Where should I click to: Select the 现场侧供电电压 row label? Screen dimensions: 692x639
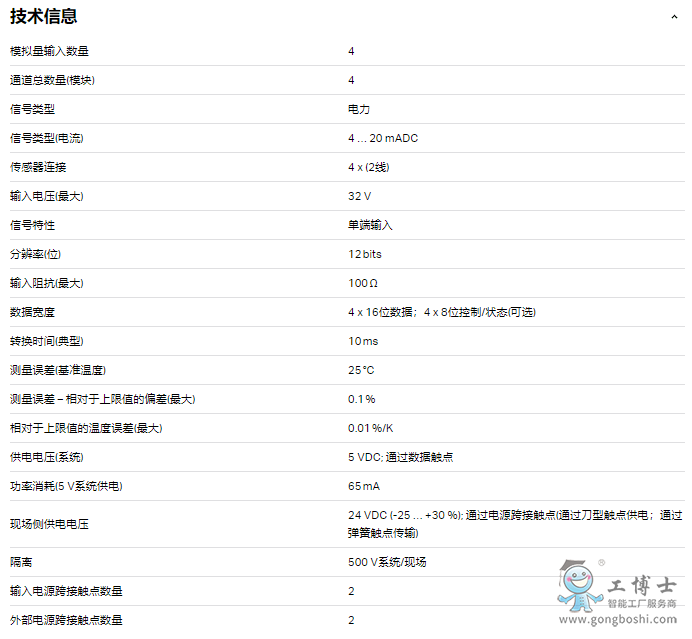(49, 523)
